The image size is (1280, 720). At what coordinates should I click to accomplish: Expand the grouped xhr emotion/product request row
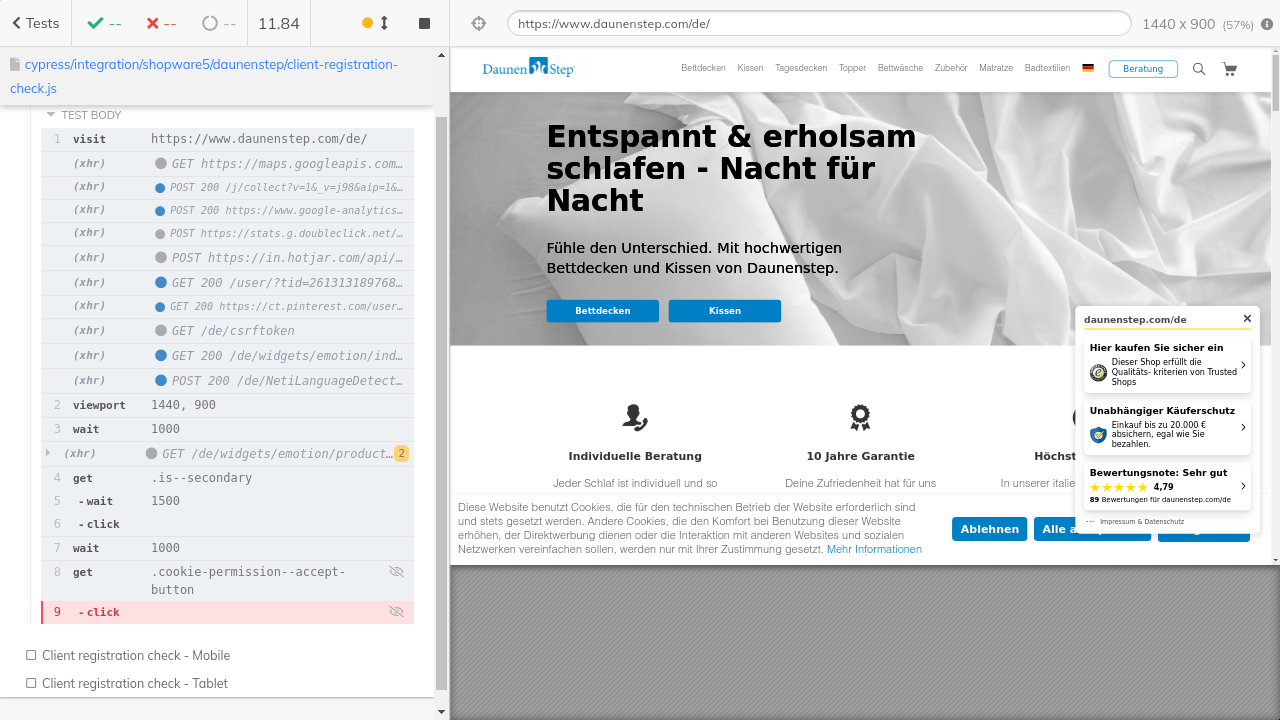[x=47, y=453]
